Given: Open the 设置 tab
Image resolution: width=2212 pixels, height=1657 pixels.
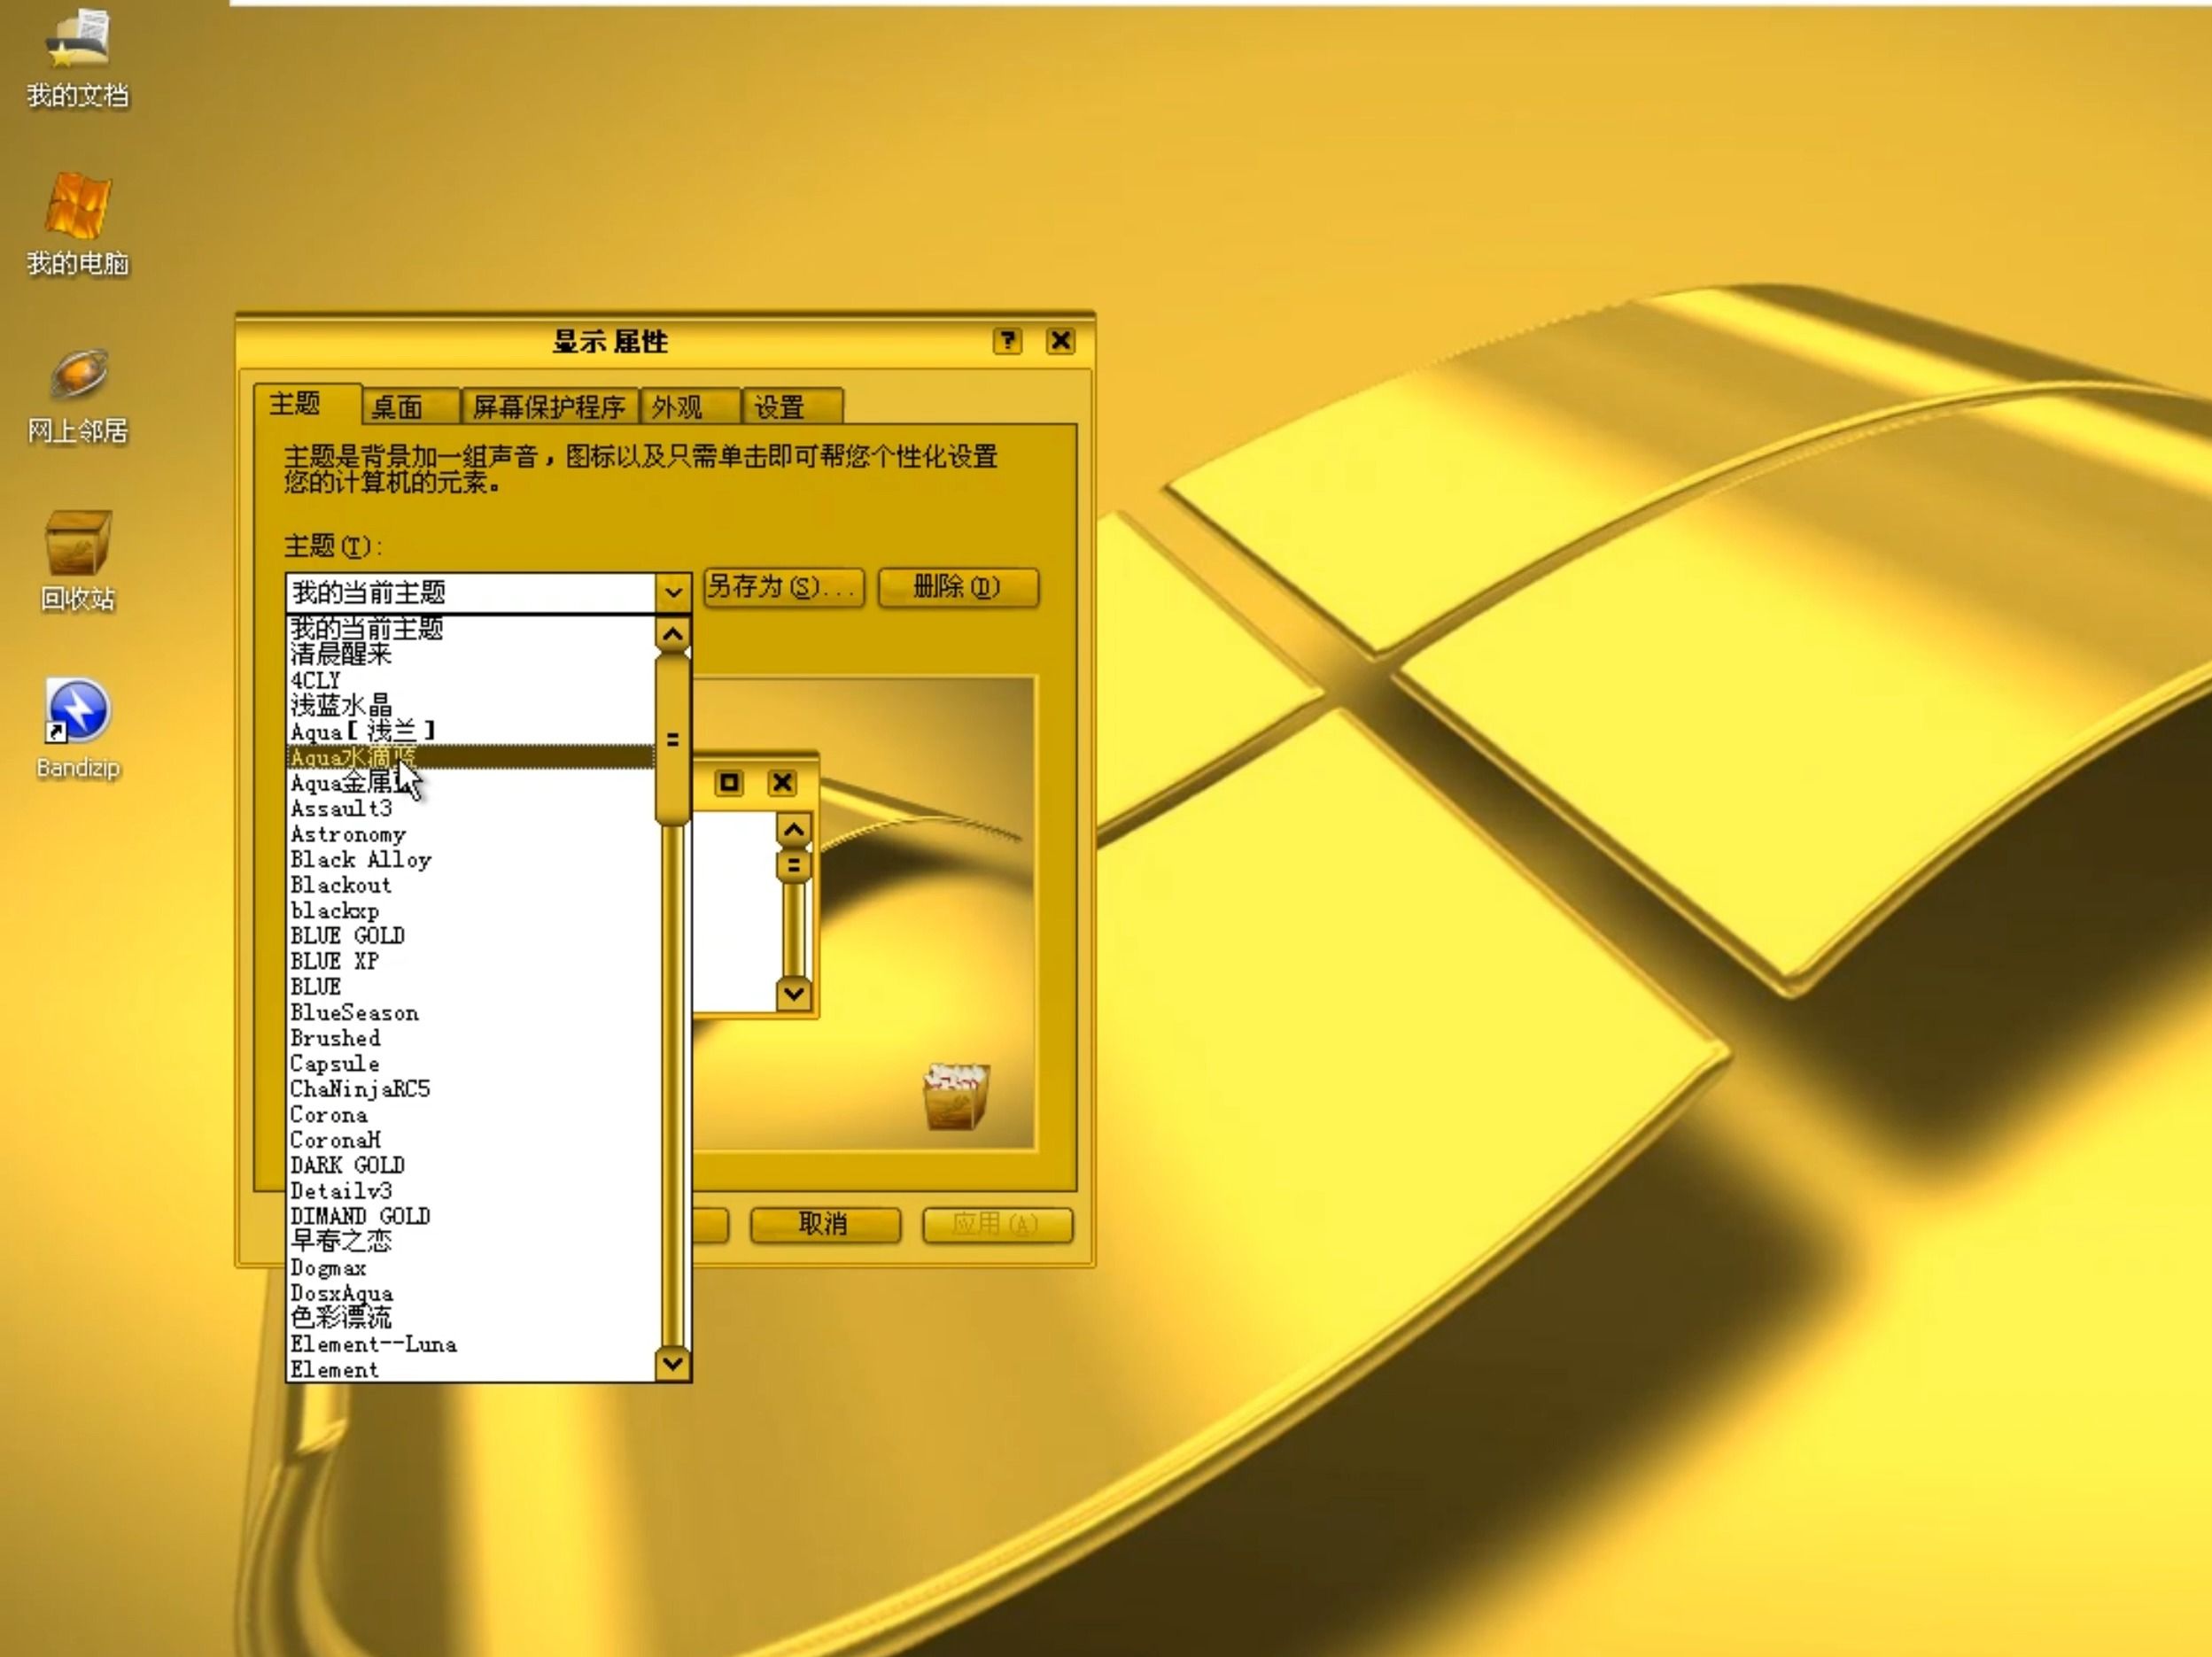Looking at the screenshot, I should coord(793,407).
